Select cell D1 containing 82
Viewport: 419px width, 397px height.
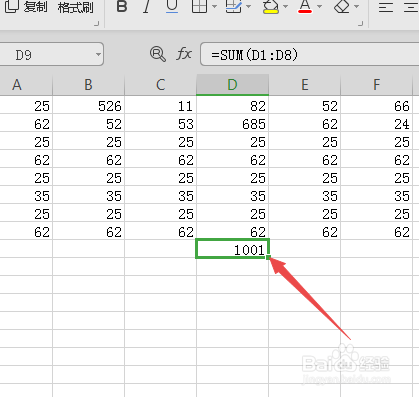tap(232, 105)
